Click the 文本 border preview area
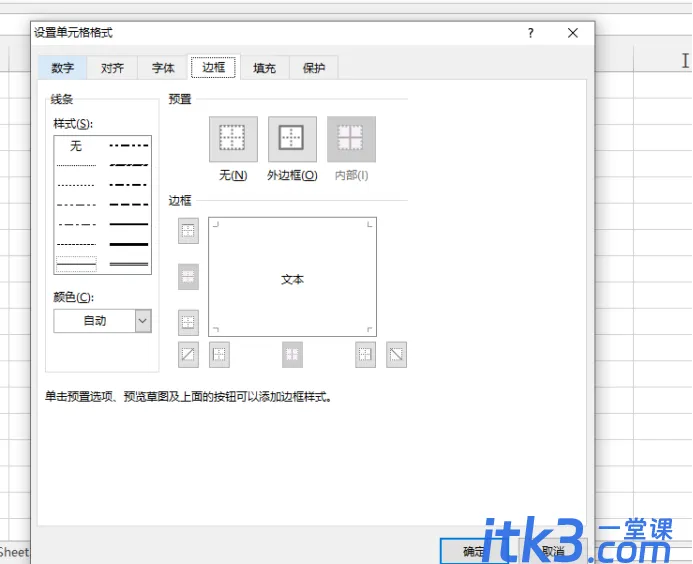Viewport: 693px width, 564px height. 293,277
